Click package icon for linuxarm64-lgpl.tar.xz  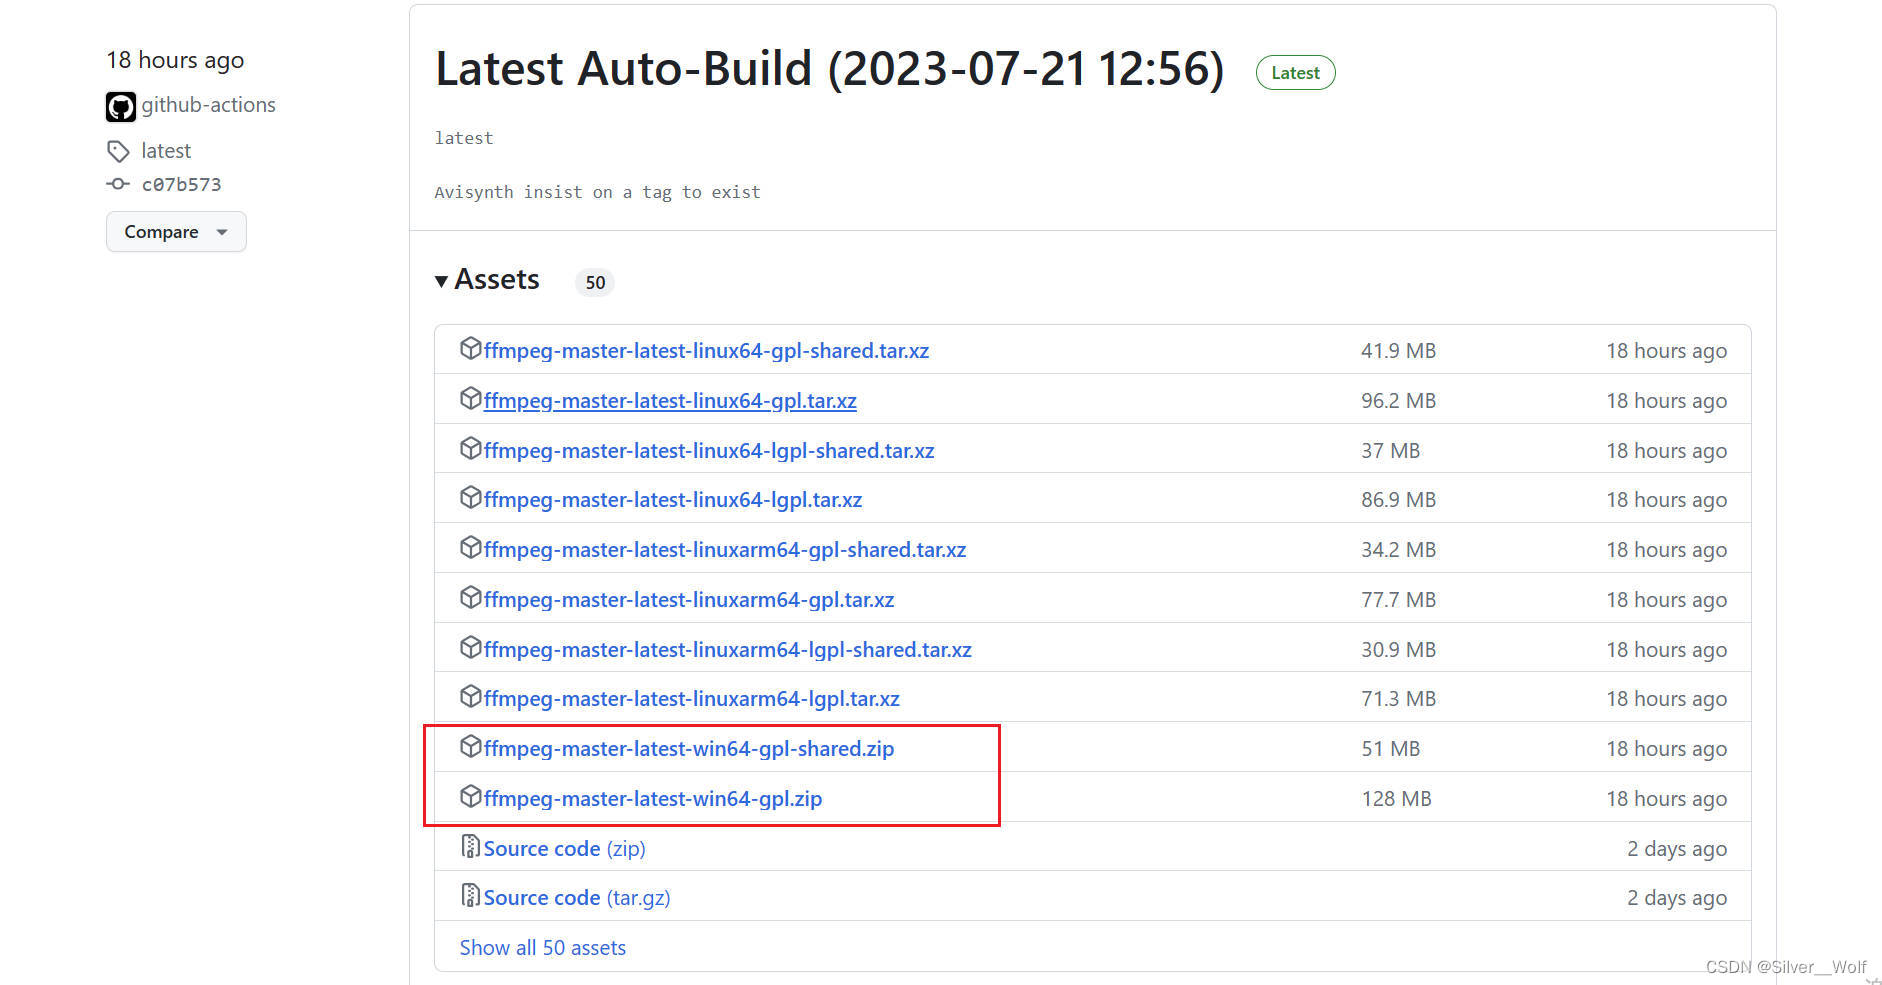point(471,696)
